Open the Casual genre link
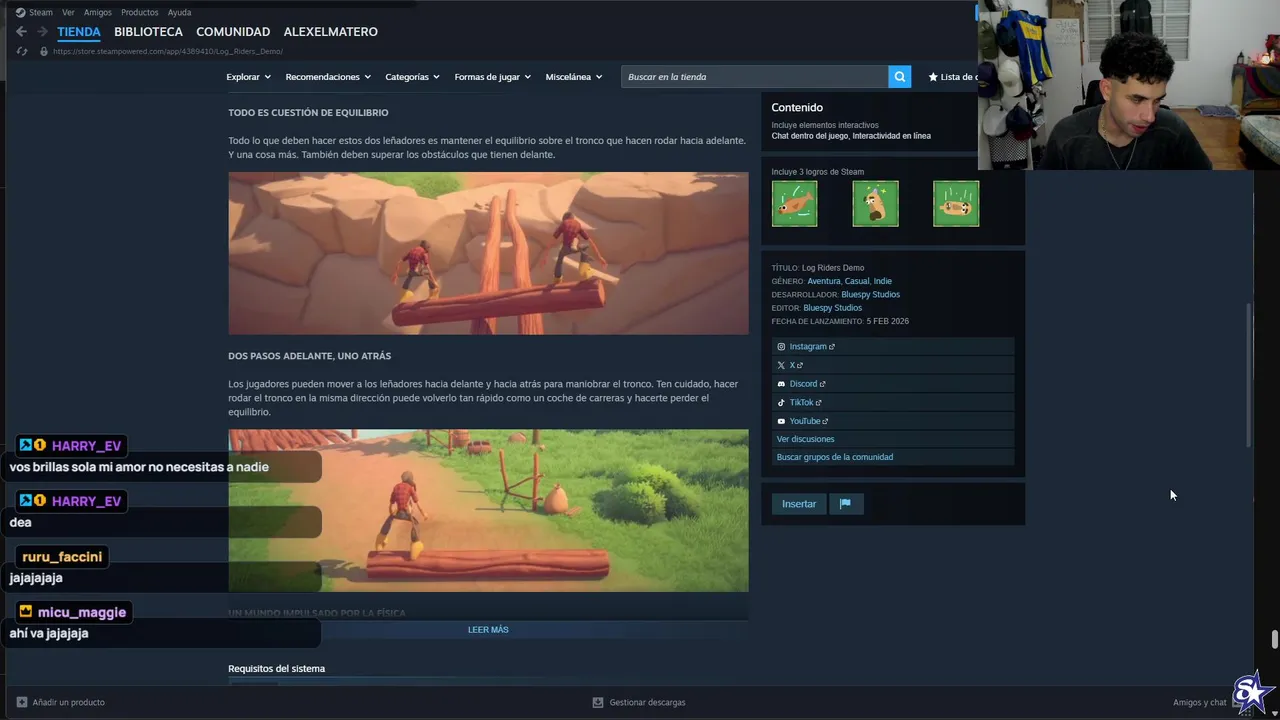1280x720 pixels. (x=856, y=281)
